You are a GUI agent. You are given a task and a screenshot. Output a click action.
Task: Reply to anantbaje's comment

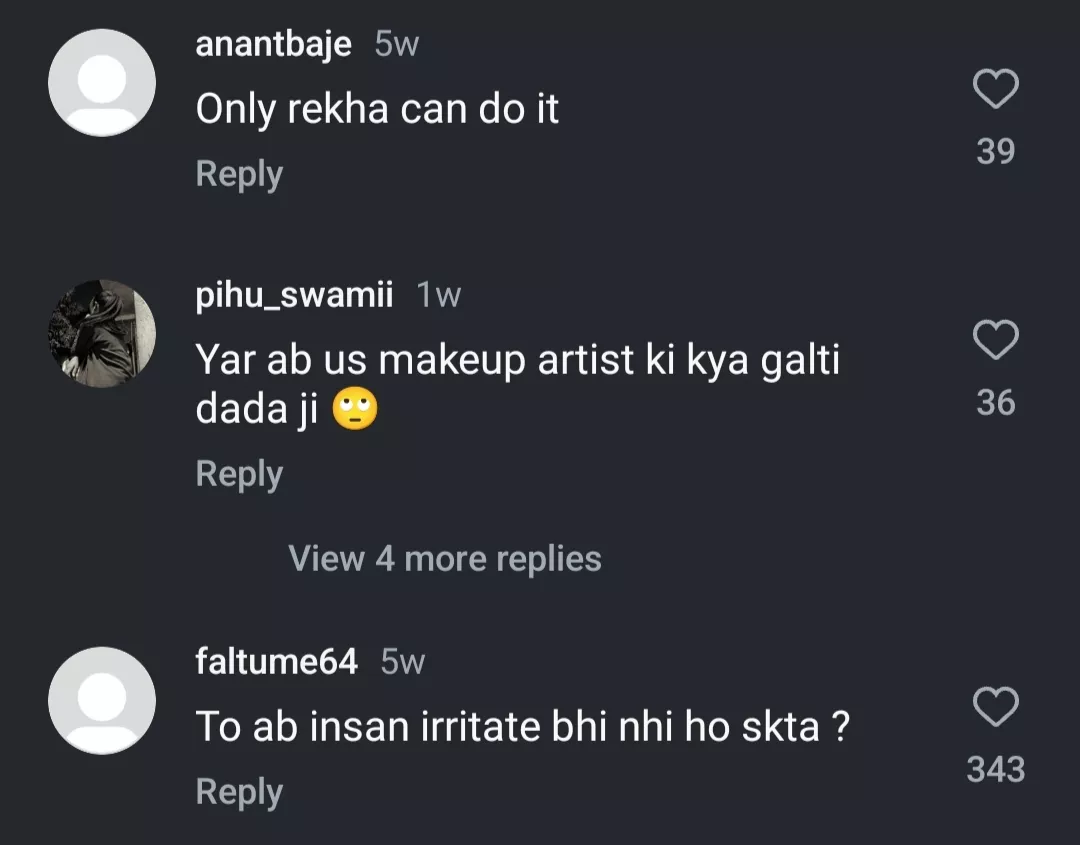click(239, 174)
